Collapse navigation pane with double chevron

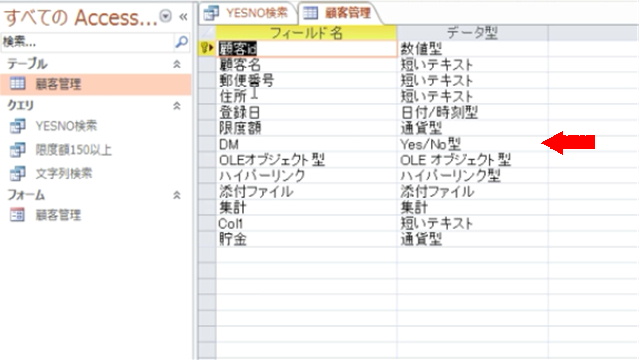coord(183,17)
